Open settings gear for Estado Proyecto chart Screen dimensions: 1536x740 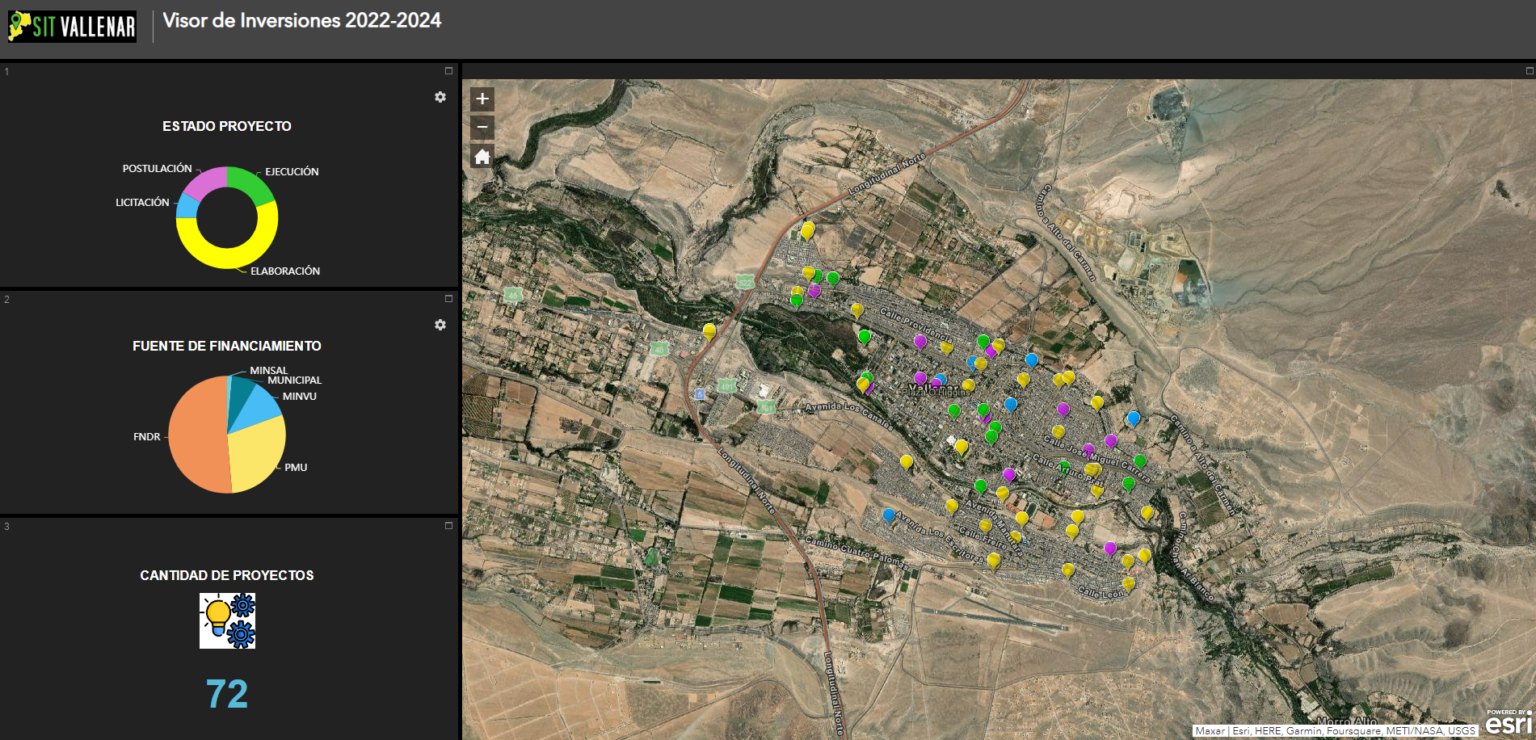point(440,97)
